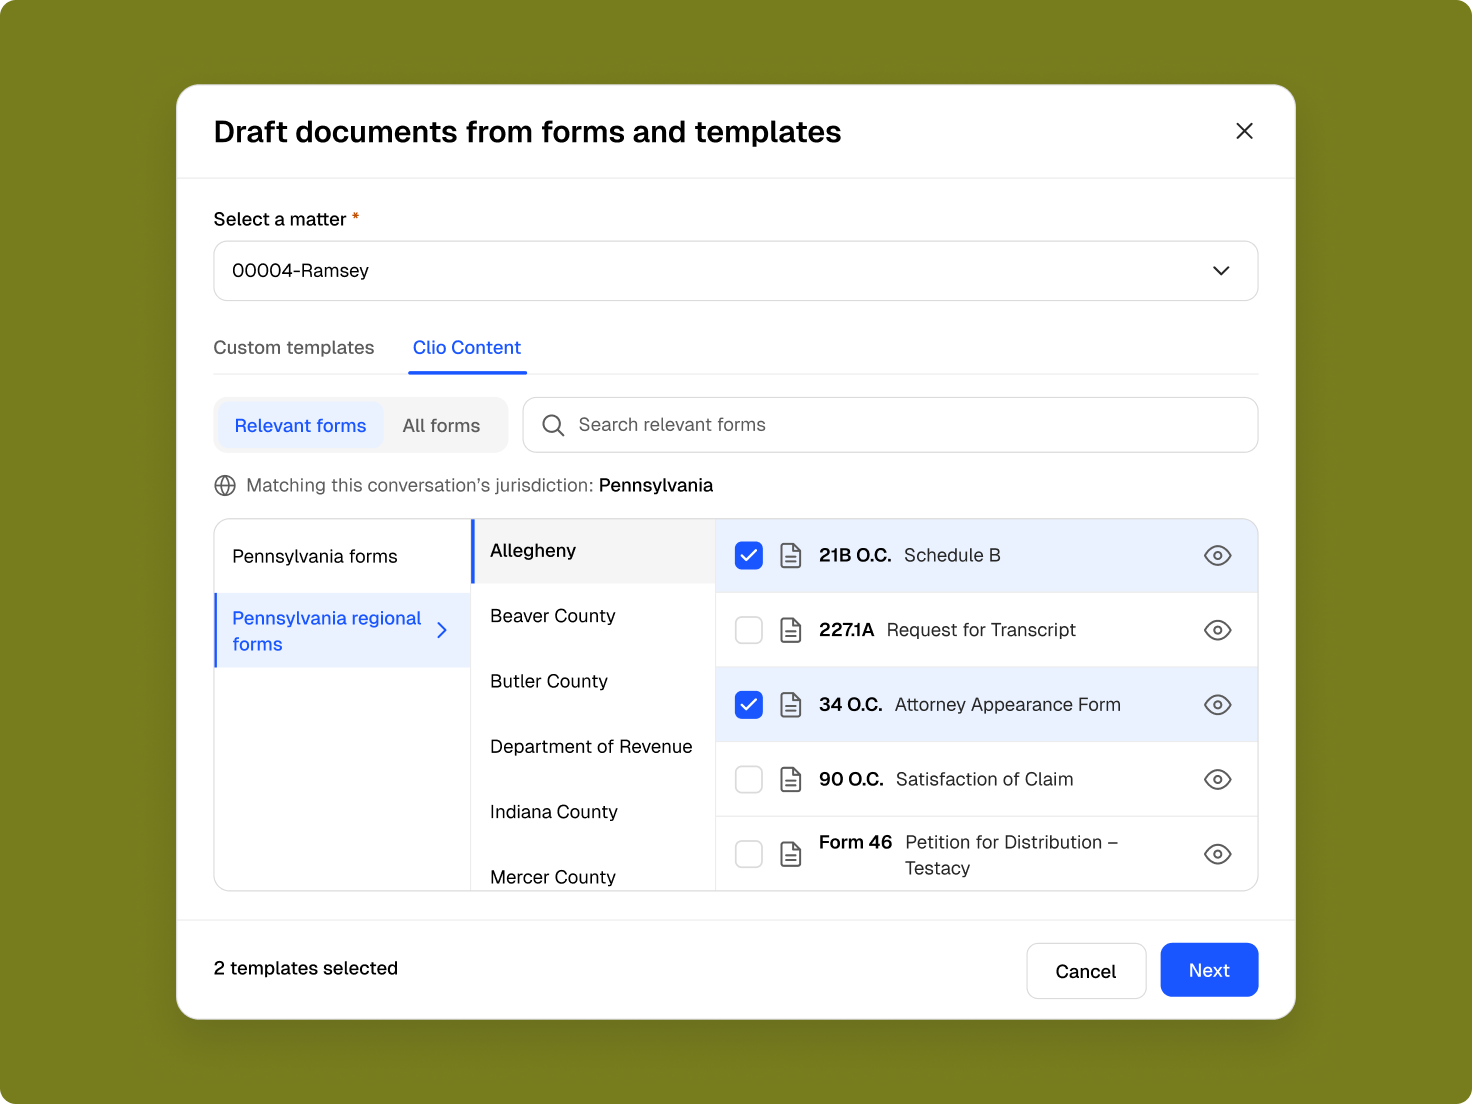Check the Form 46 Petition checkbox
Image resolution: width=1472 pixels, height=1104 pixels.
(749, 854)
